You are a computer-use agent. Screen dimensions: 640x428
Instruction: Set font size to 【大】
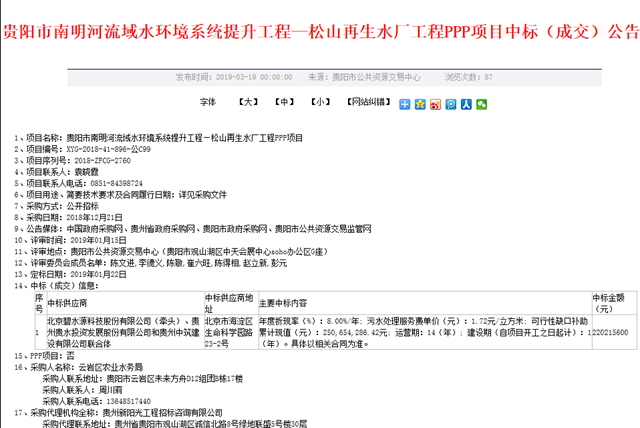[x=247, y=102]
